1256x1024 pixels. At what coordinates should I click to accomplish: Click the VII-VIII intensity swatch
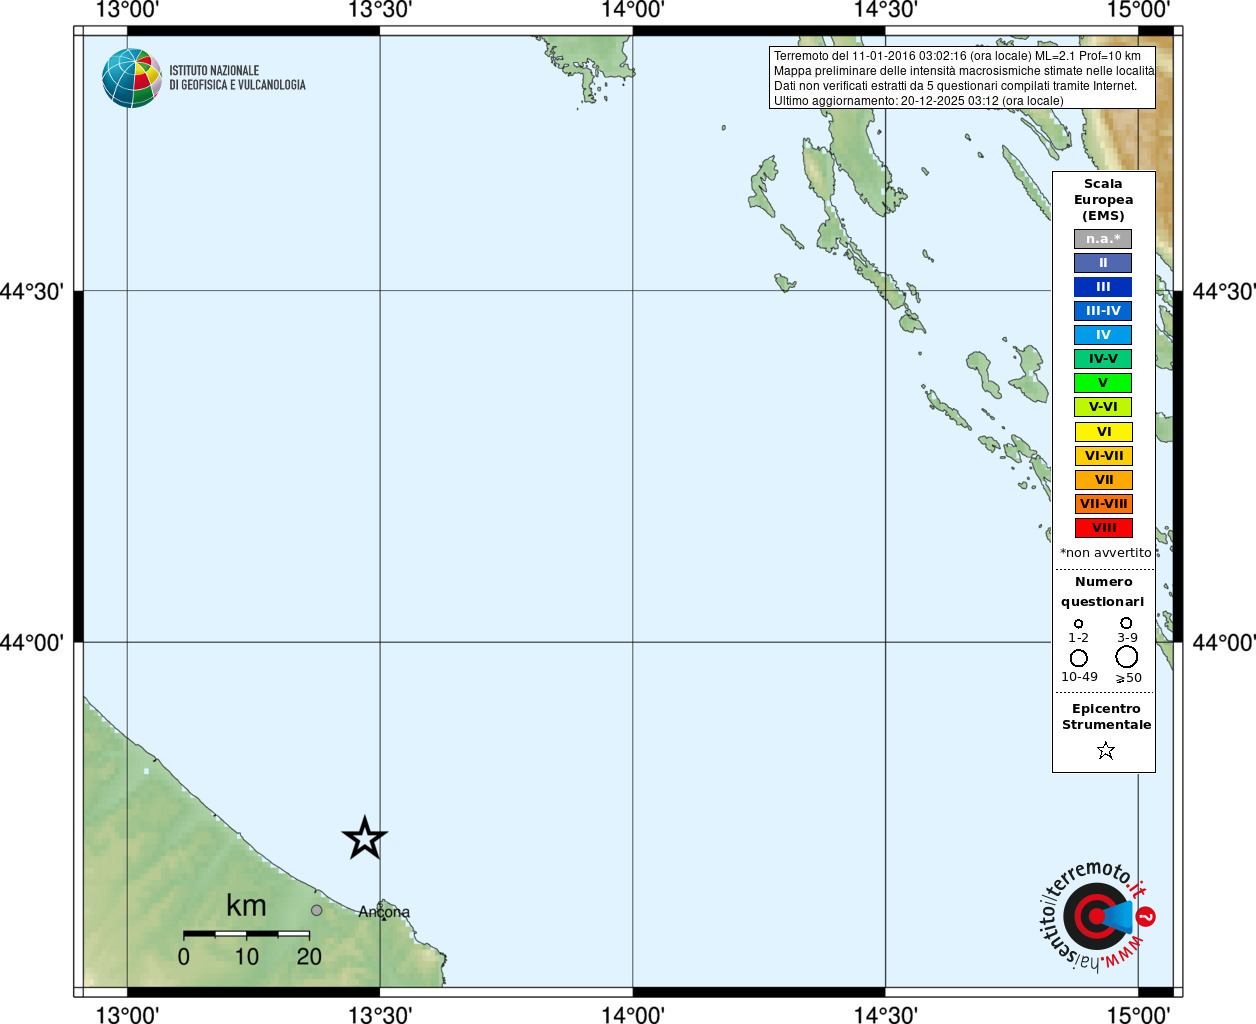coord(1104,504)
